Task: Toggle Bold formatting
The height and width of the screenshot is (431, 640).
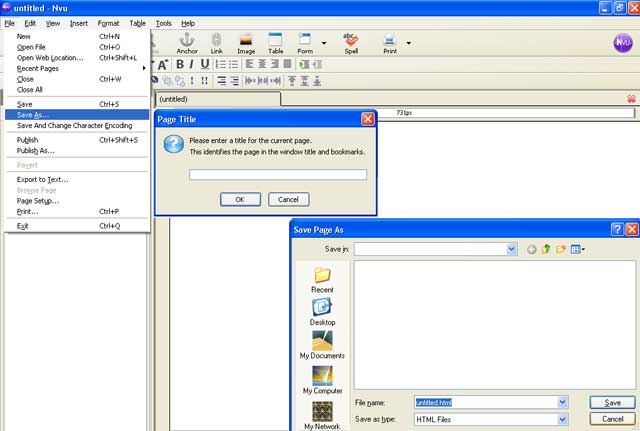Action: (180, 64)
